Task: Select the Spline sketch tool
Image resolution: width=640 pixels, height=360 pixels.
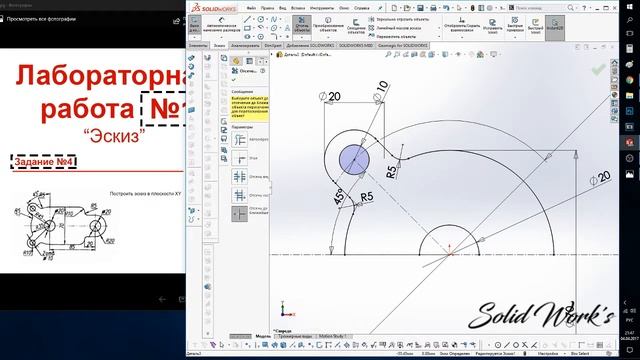Action: [x=274, y=19]
